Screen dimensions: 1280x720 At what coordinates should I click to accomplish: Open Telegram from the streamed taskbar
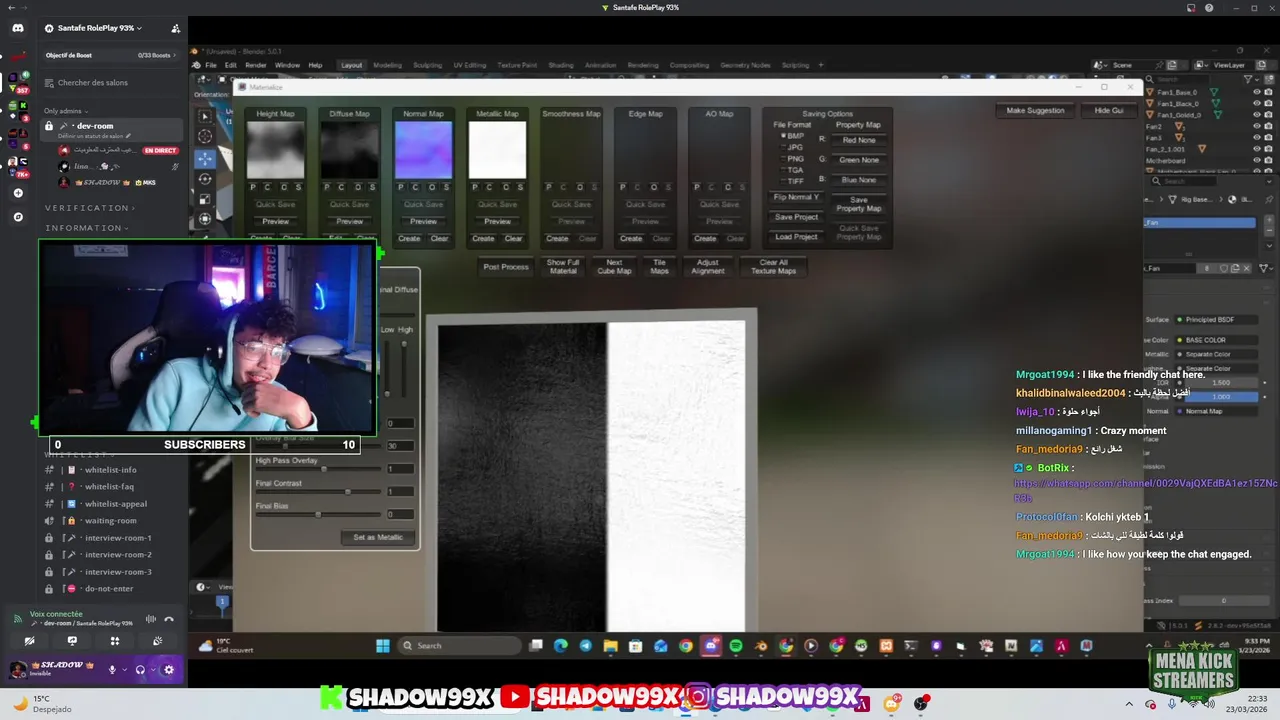585,646
